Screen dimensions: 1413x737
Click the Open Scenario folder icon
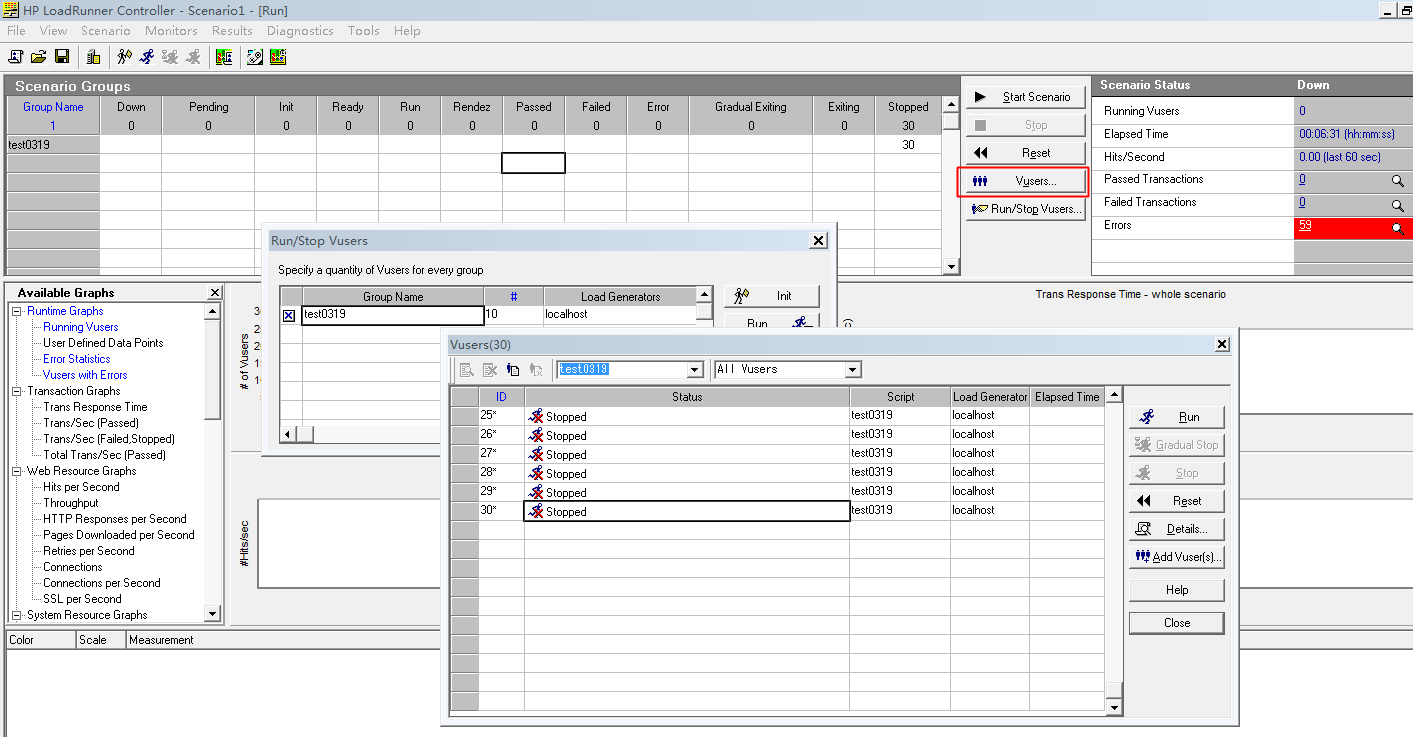pyautogui.click(x=39, y=57)
